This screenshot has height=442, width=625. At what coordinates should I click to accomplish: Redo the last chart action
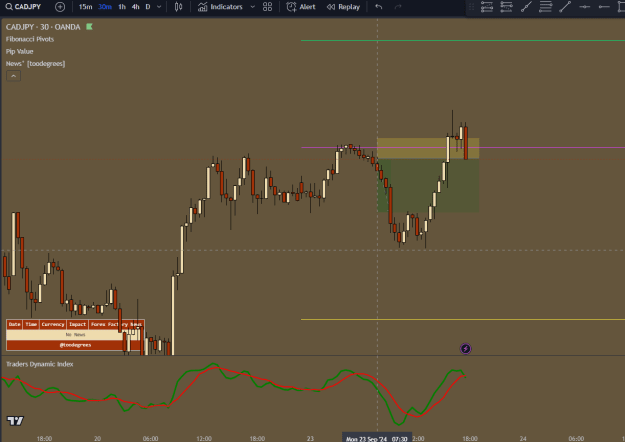click(398, 7)
